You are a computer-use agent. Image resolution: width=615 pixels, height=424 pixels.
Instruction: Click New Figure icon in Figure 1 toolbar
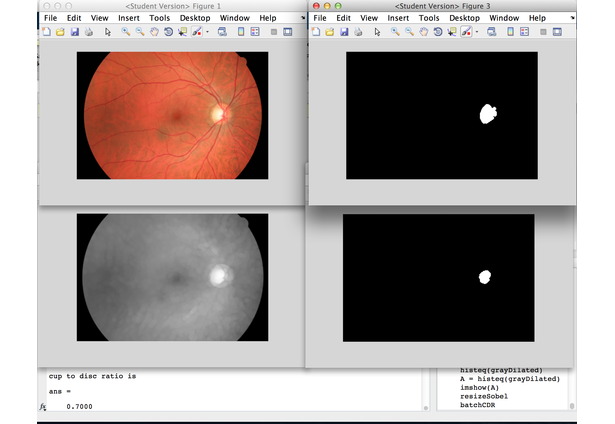[x=46, y=32]
